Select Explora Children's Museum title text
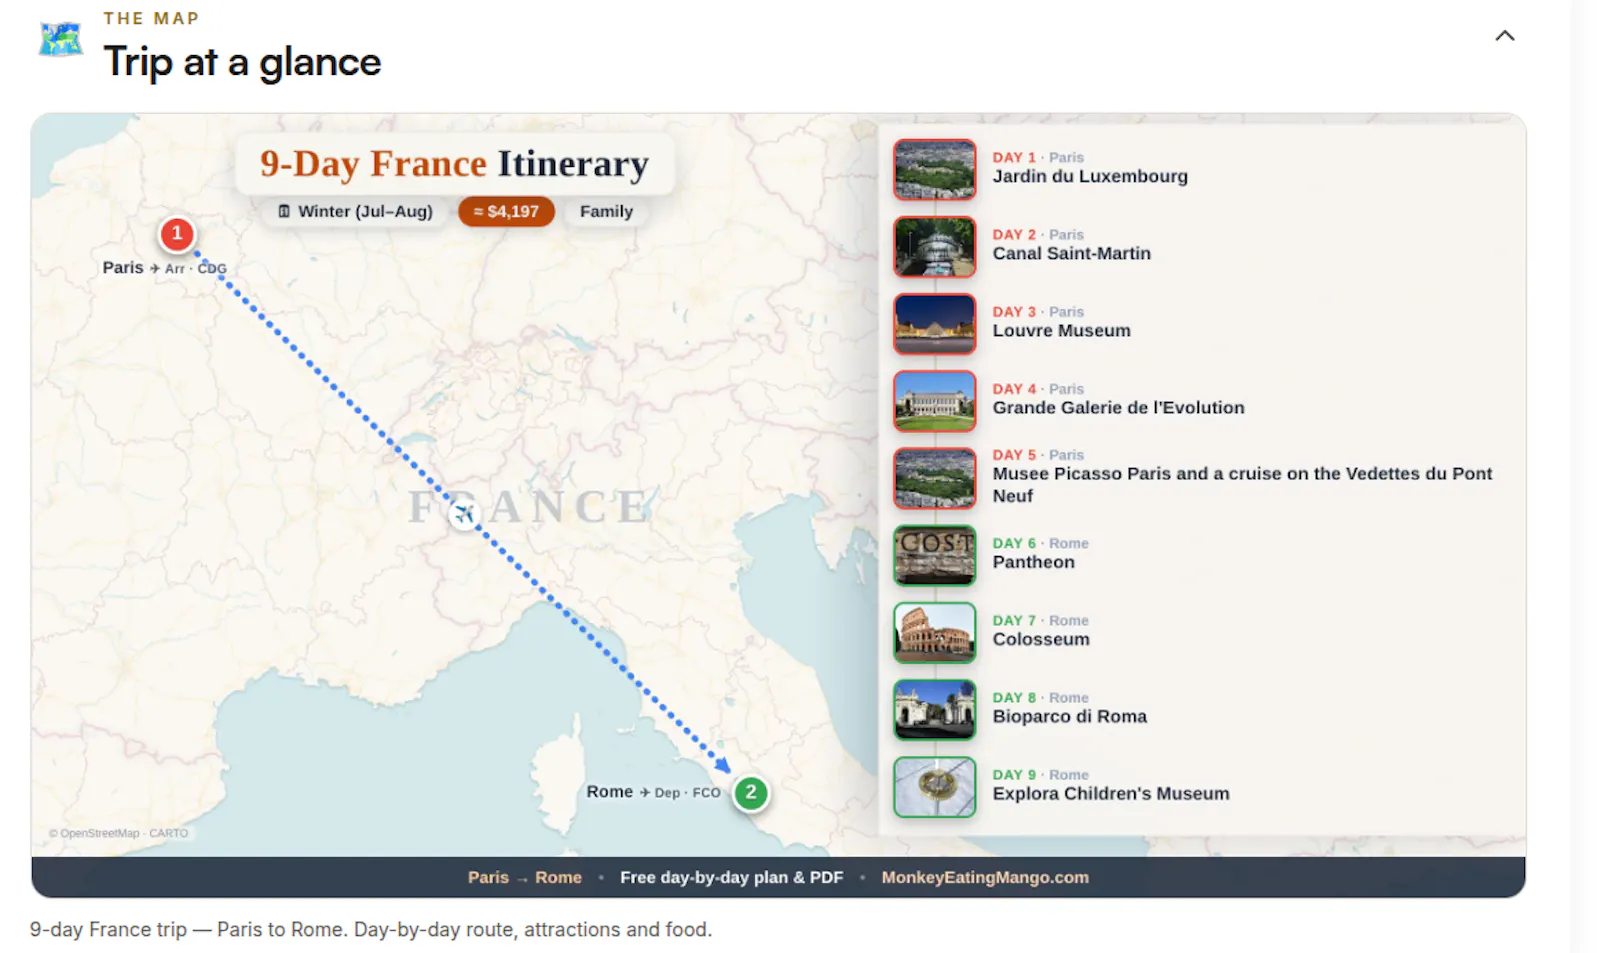This screenshot has width=1600, height=953. [1110, 793]
